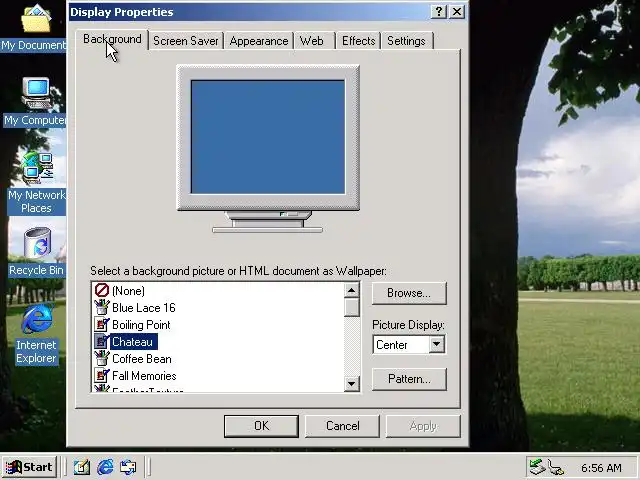Click the dialog's question mark help button

point(439,12)
